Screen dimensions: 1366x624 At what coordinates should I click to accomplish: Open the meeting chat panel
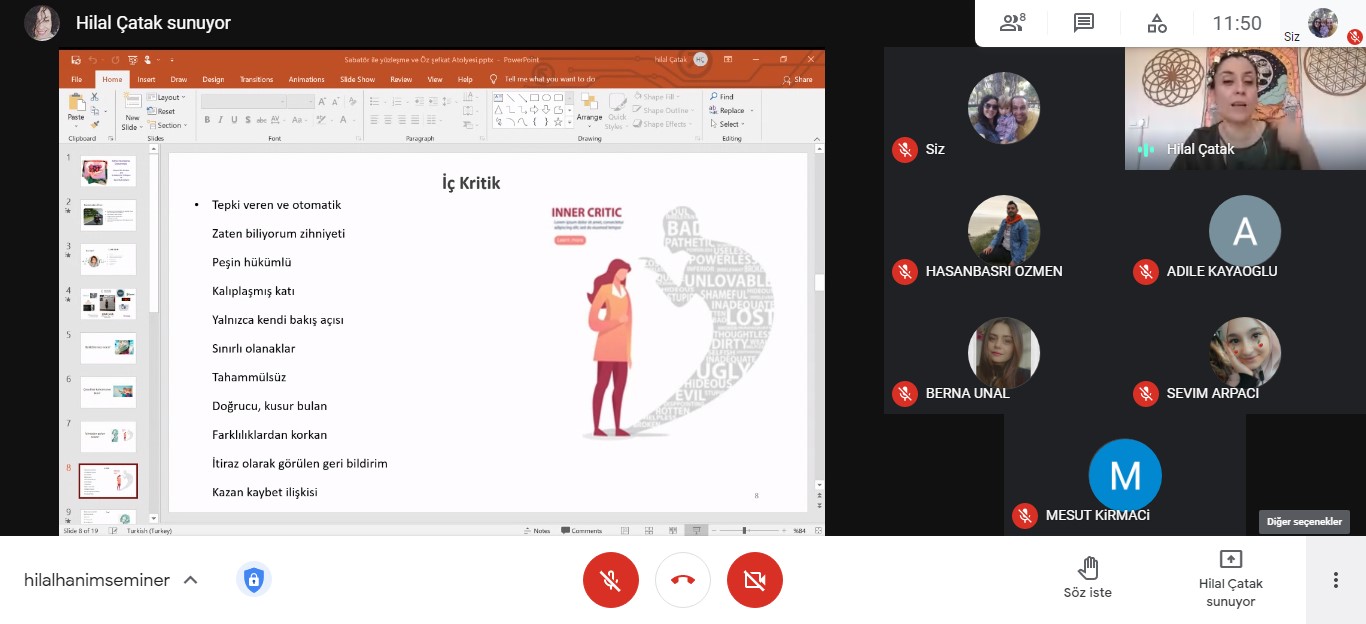tap(1084, 23)
